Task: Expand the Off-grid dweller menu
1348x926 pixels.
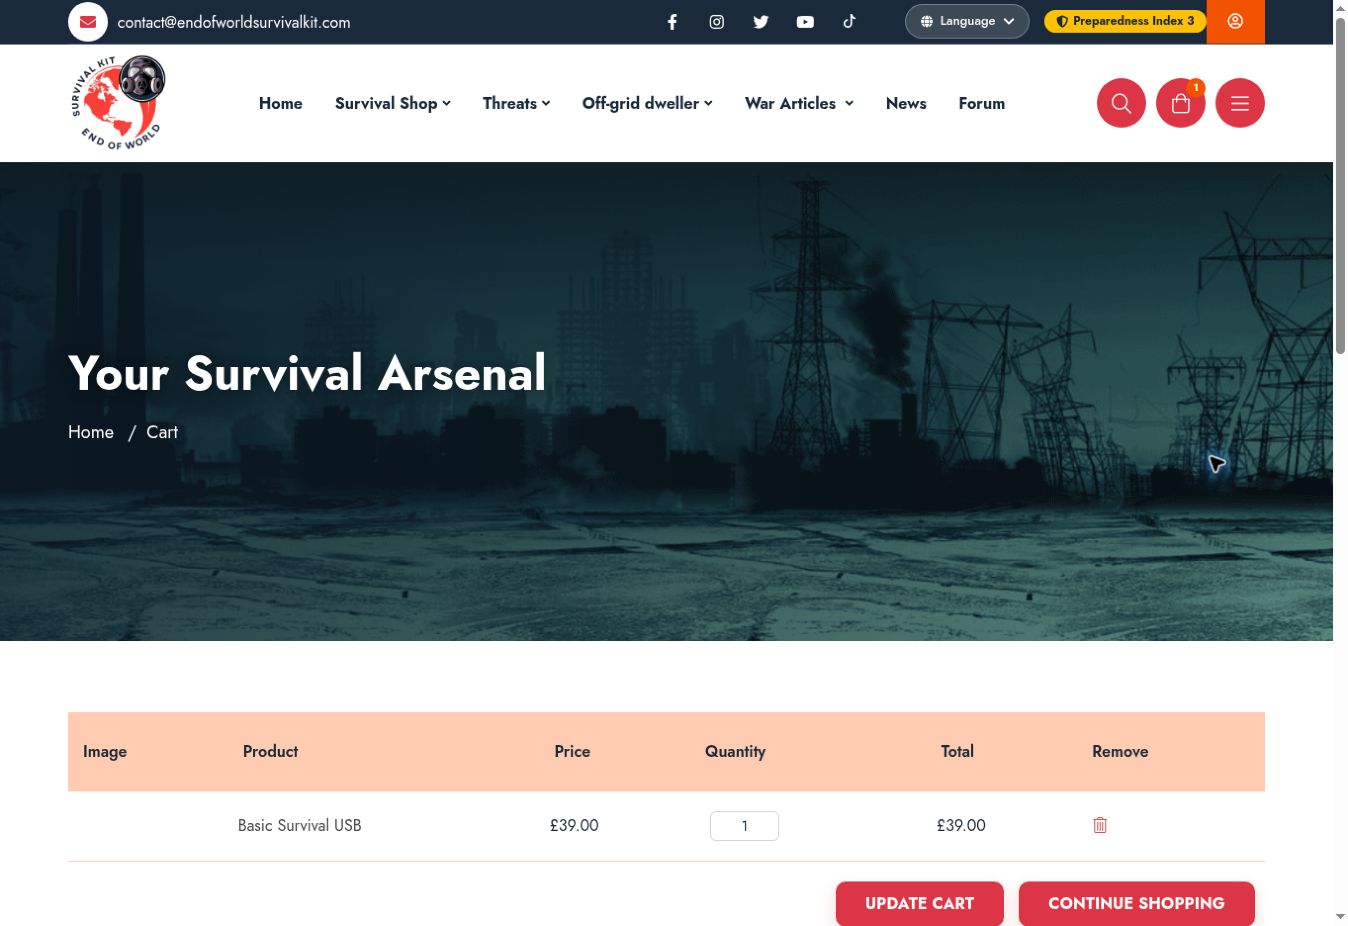Action: [648, 103]
